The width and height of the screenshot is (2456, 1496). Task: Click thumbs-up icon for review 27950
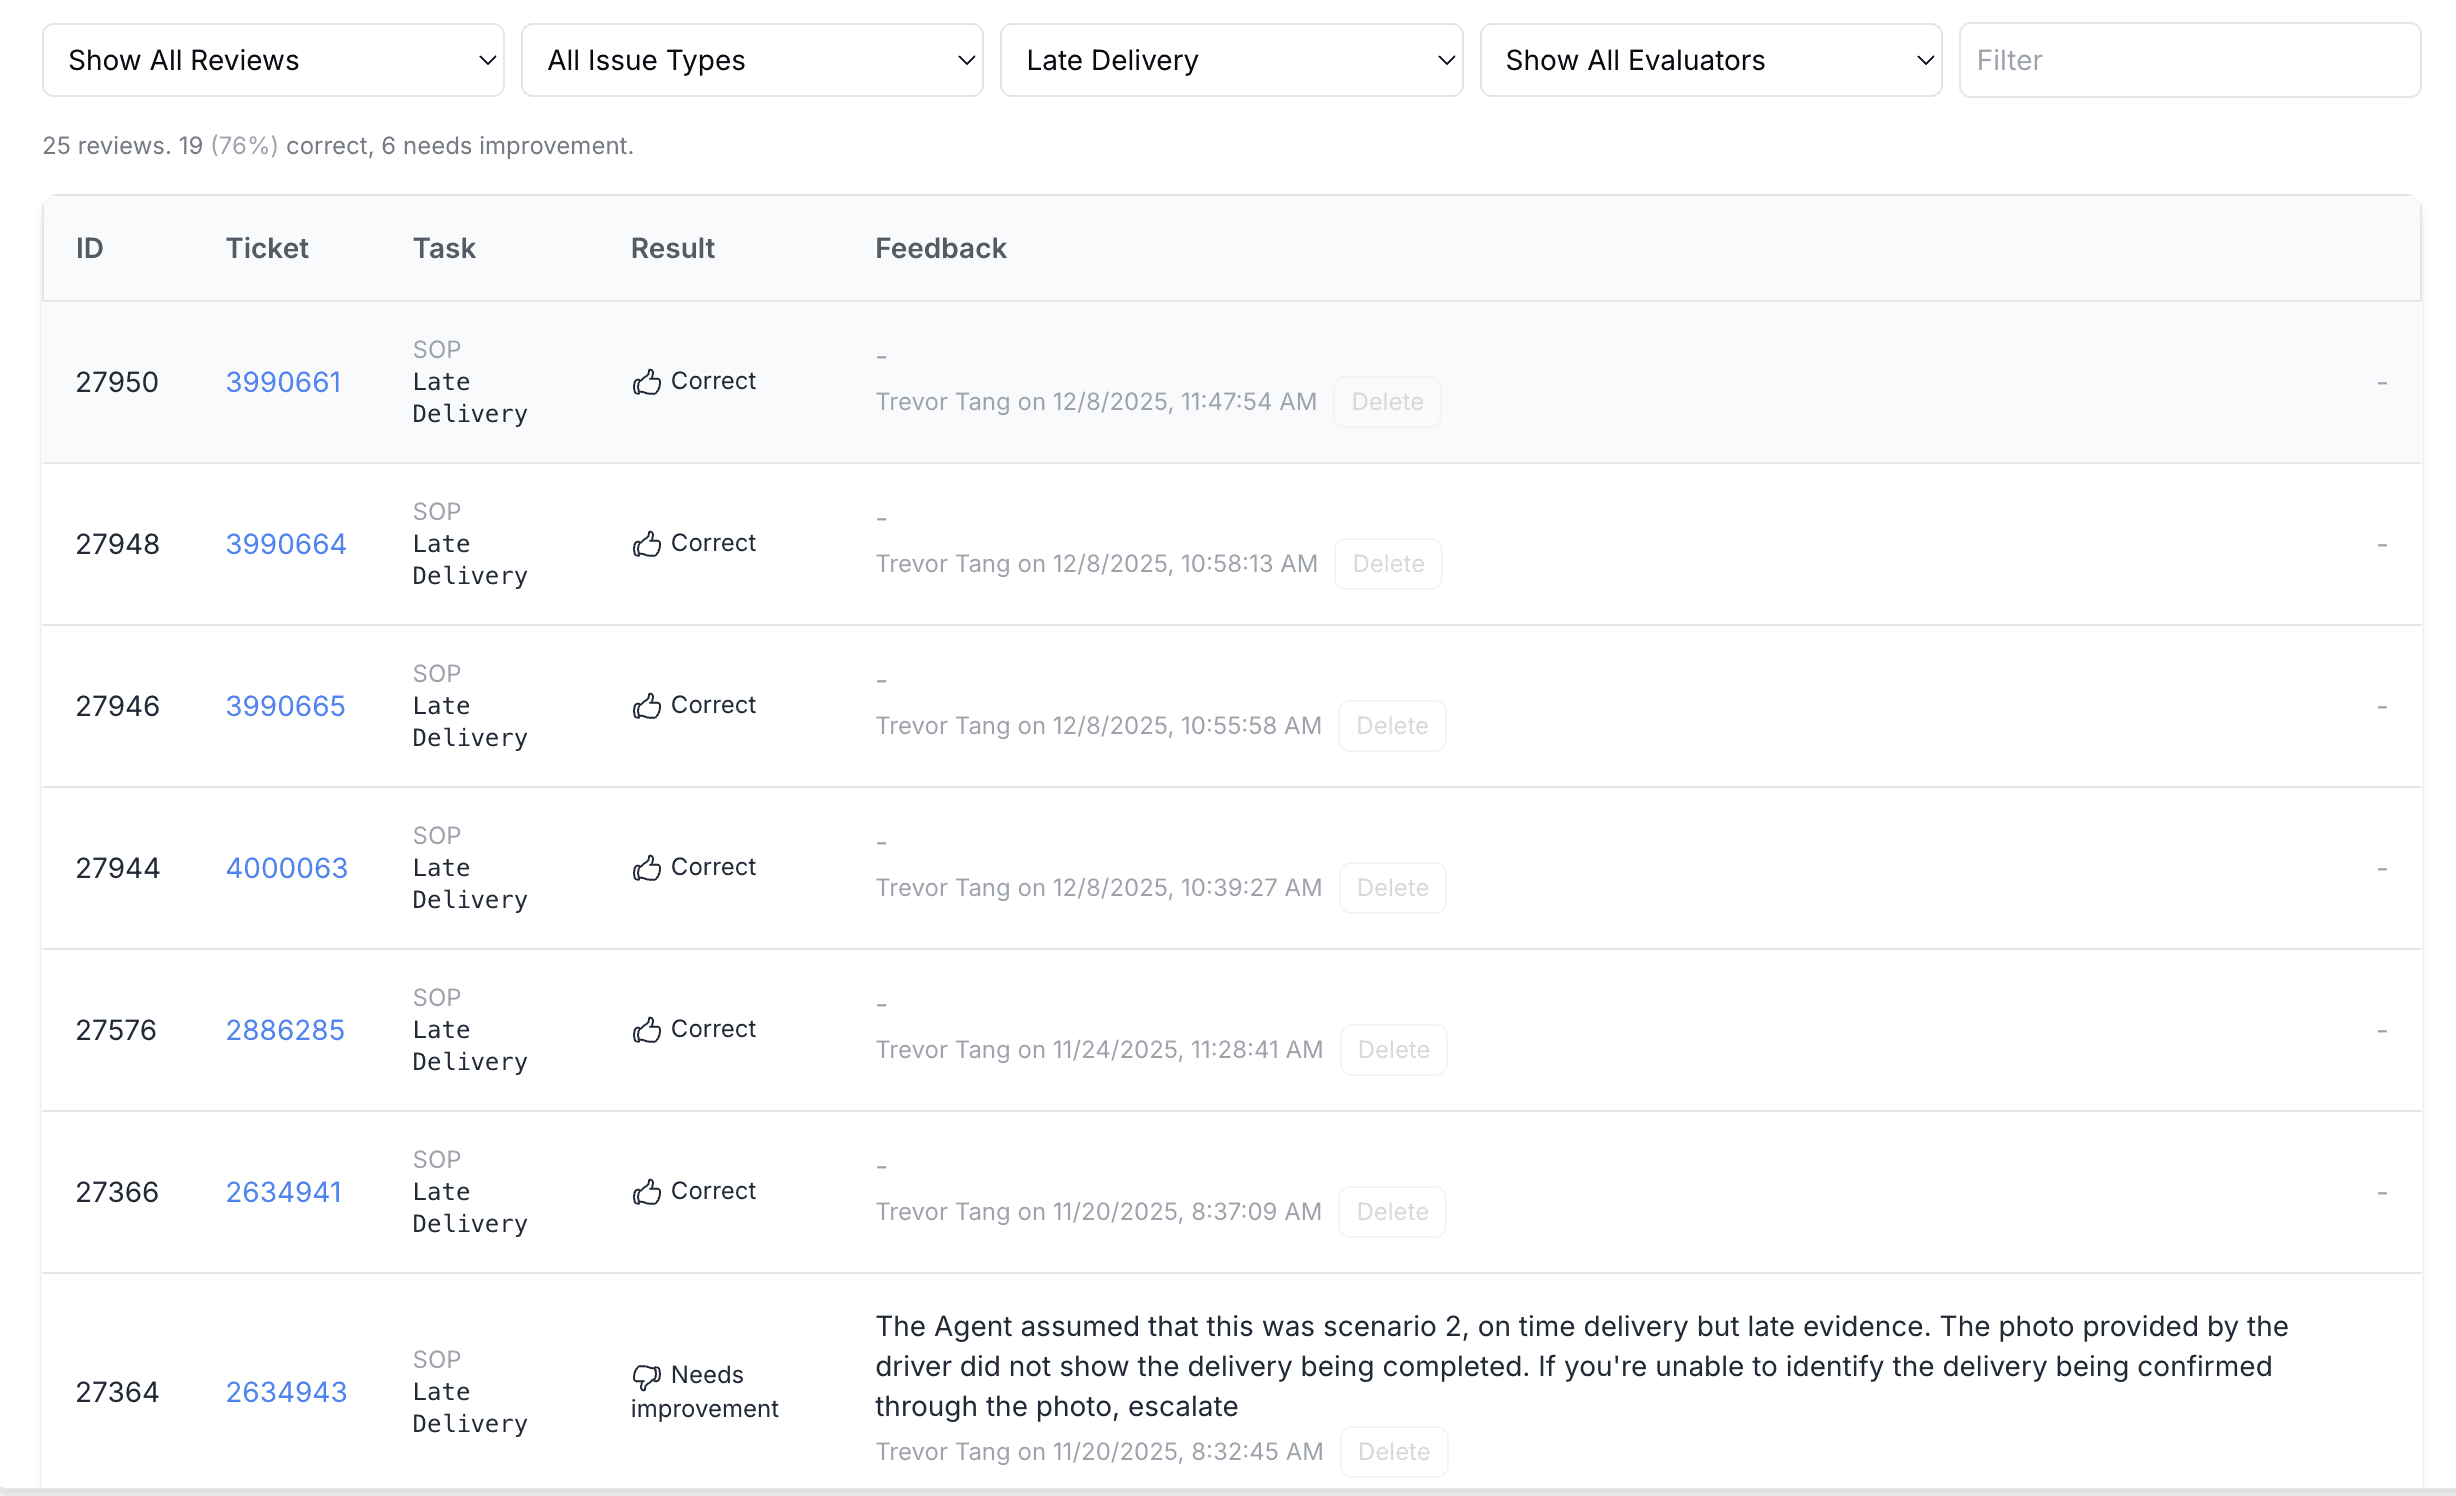647,382
